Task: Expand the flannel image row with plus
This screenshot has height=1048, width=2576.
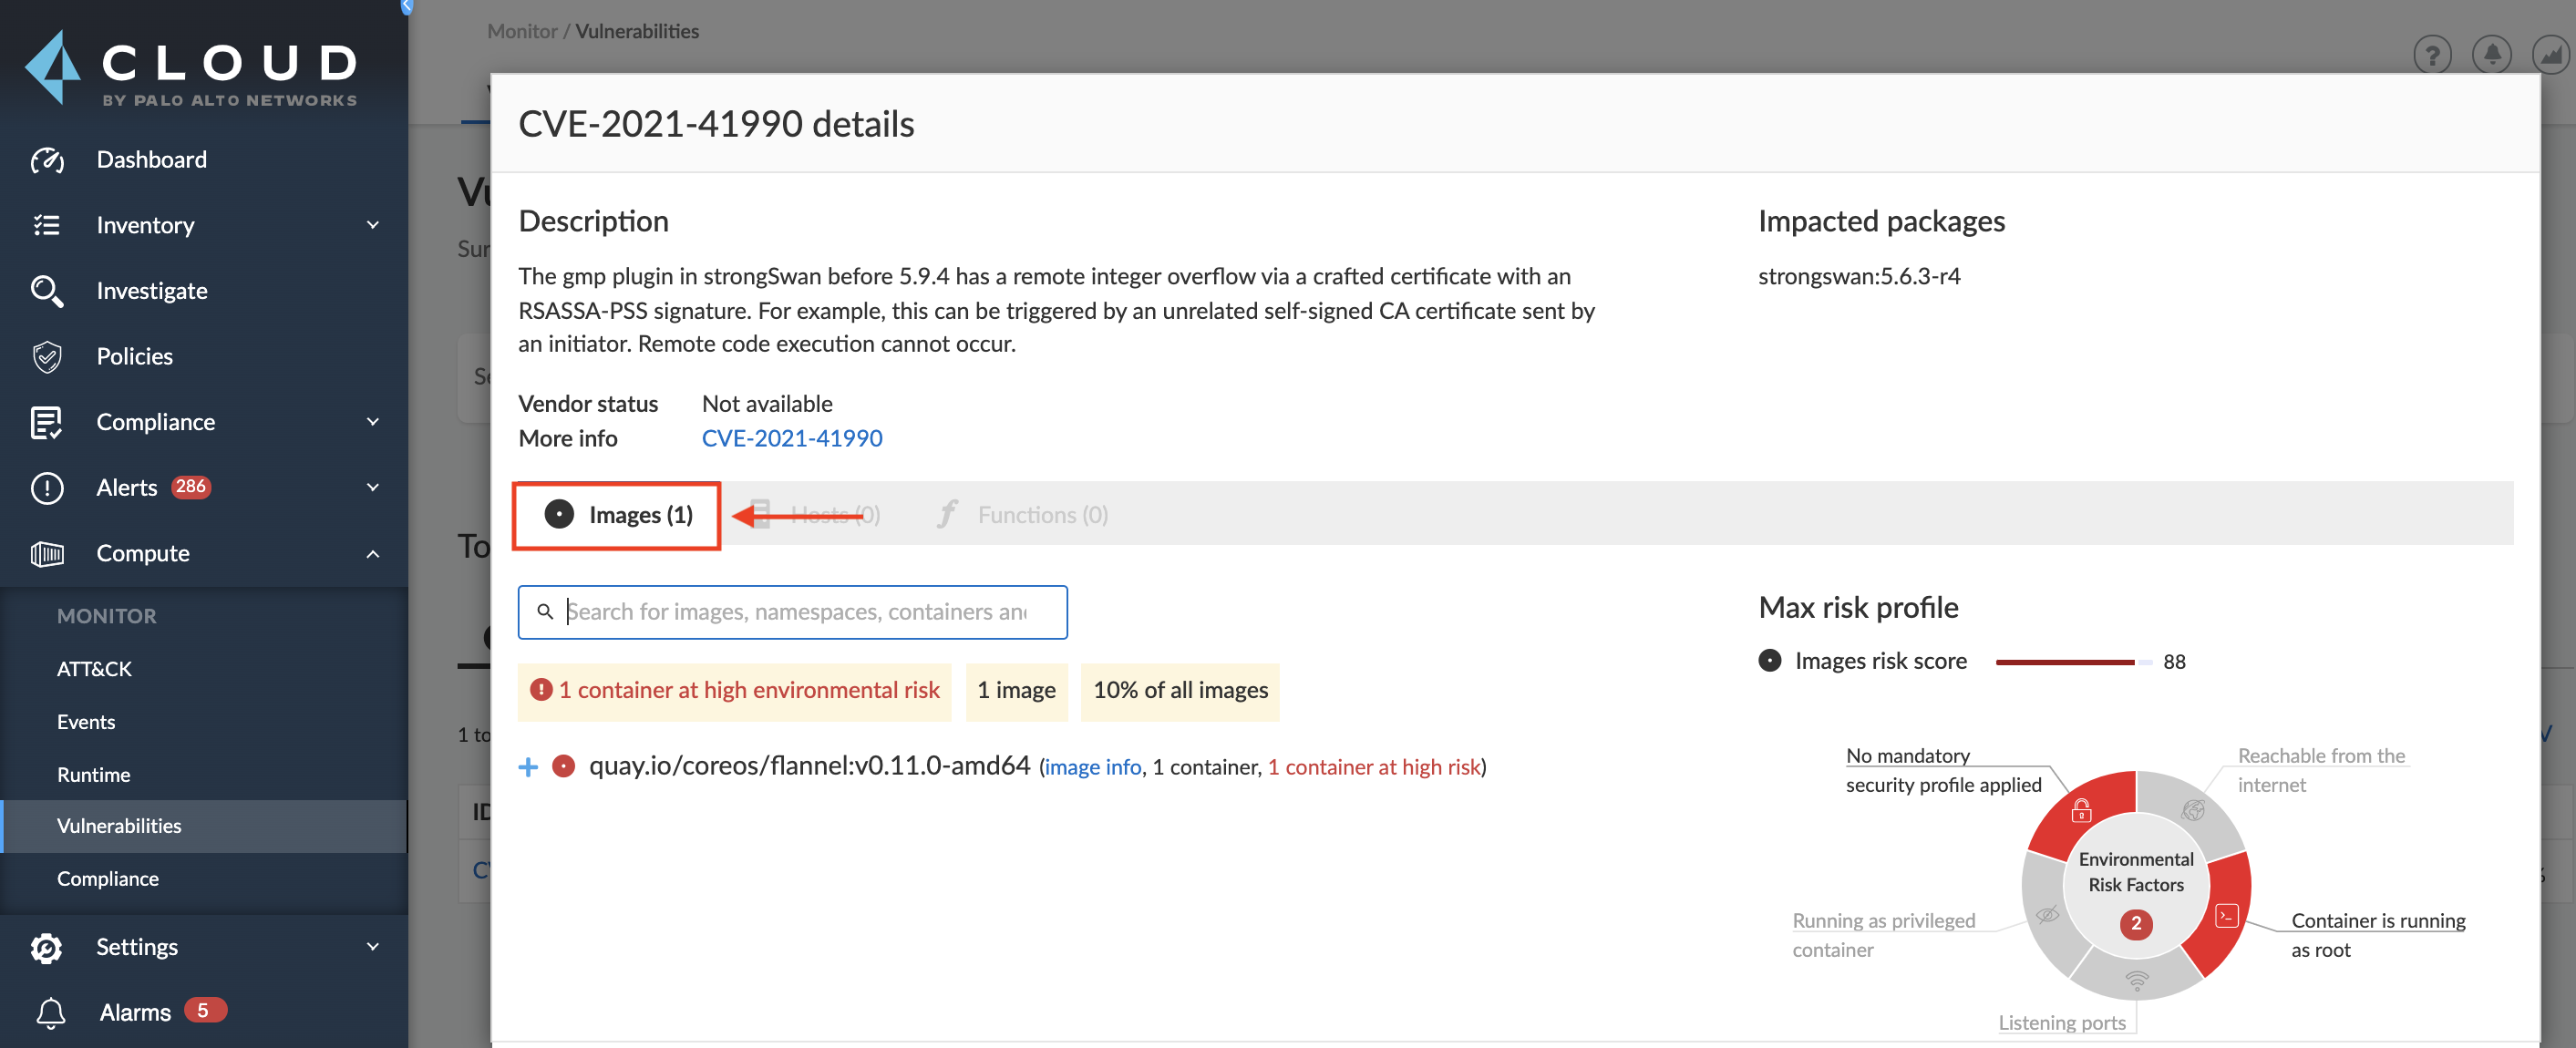Action: tap(528, 767)
